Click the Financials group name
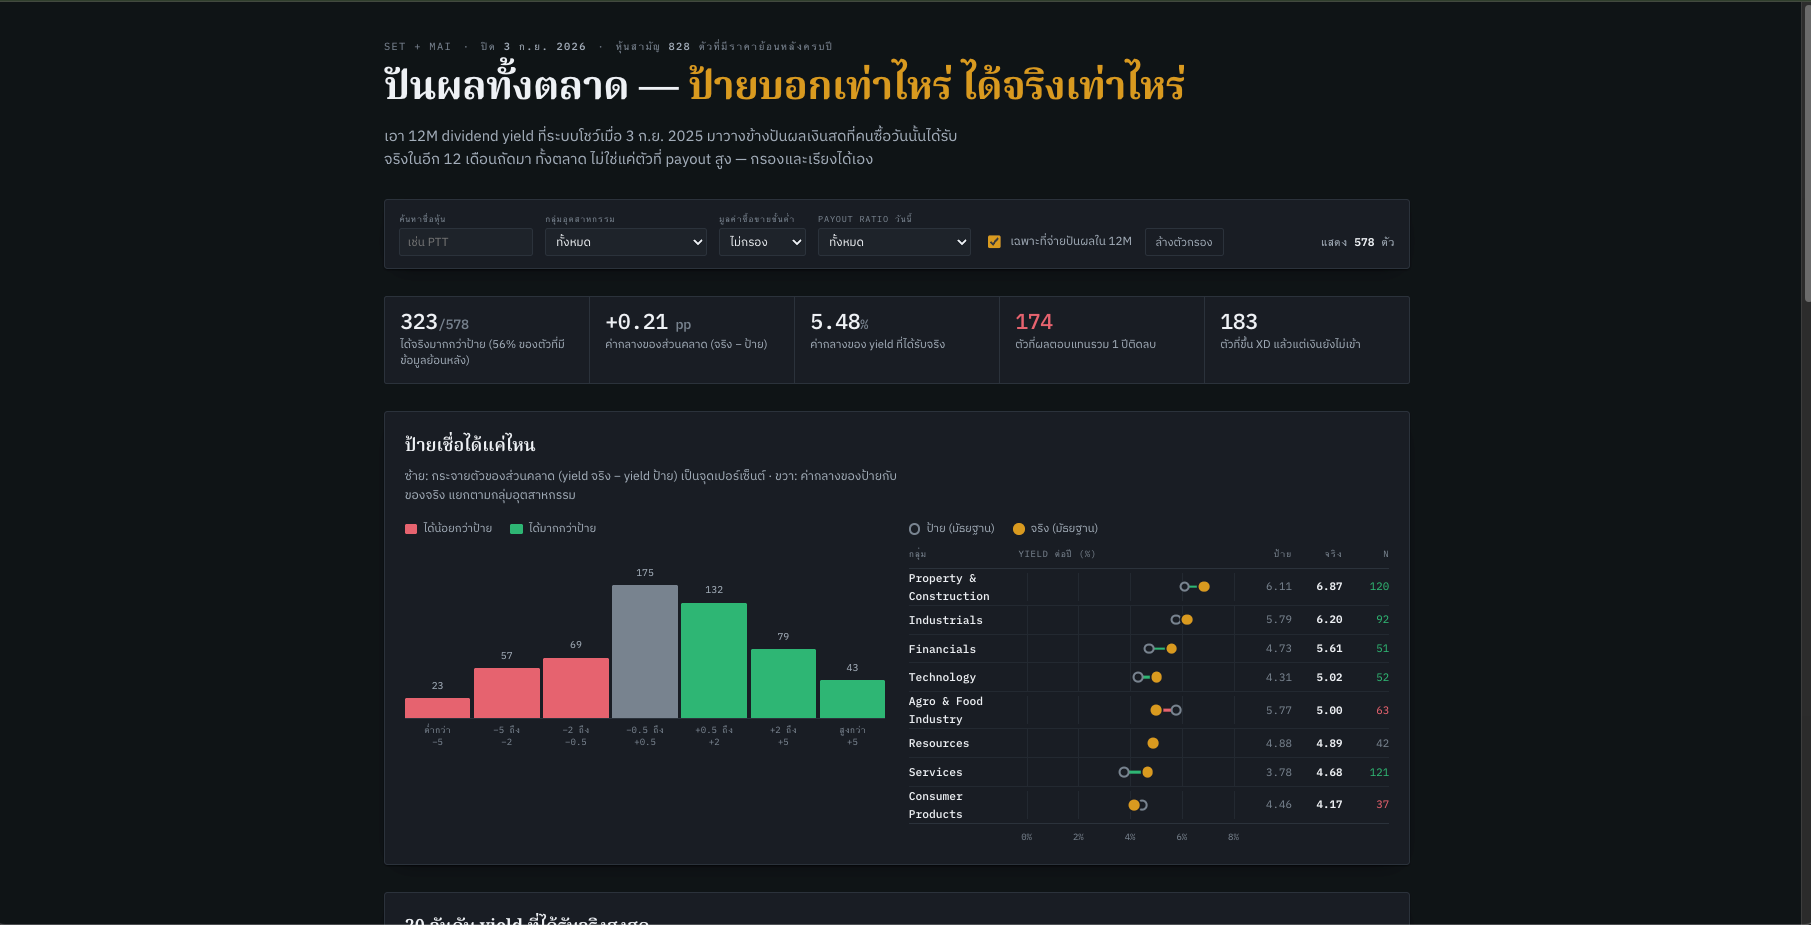 click(x=942, y=649)
